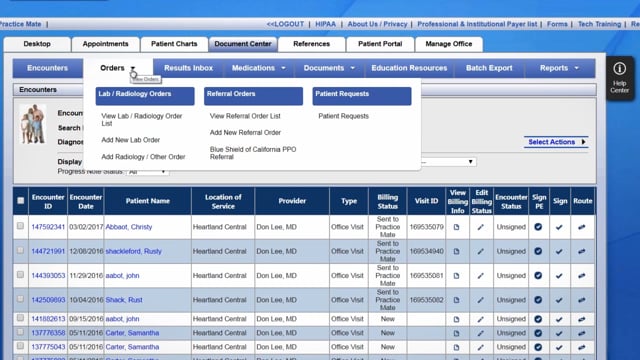This screenshot has width=640, height=360.
Task: Route encounter 137776358
Action: pyautogui.click(x=582, y=333)
